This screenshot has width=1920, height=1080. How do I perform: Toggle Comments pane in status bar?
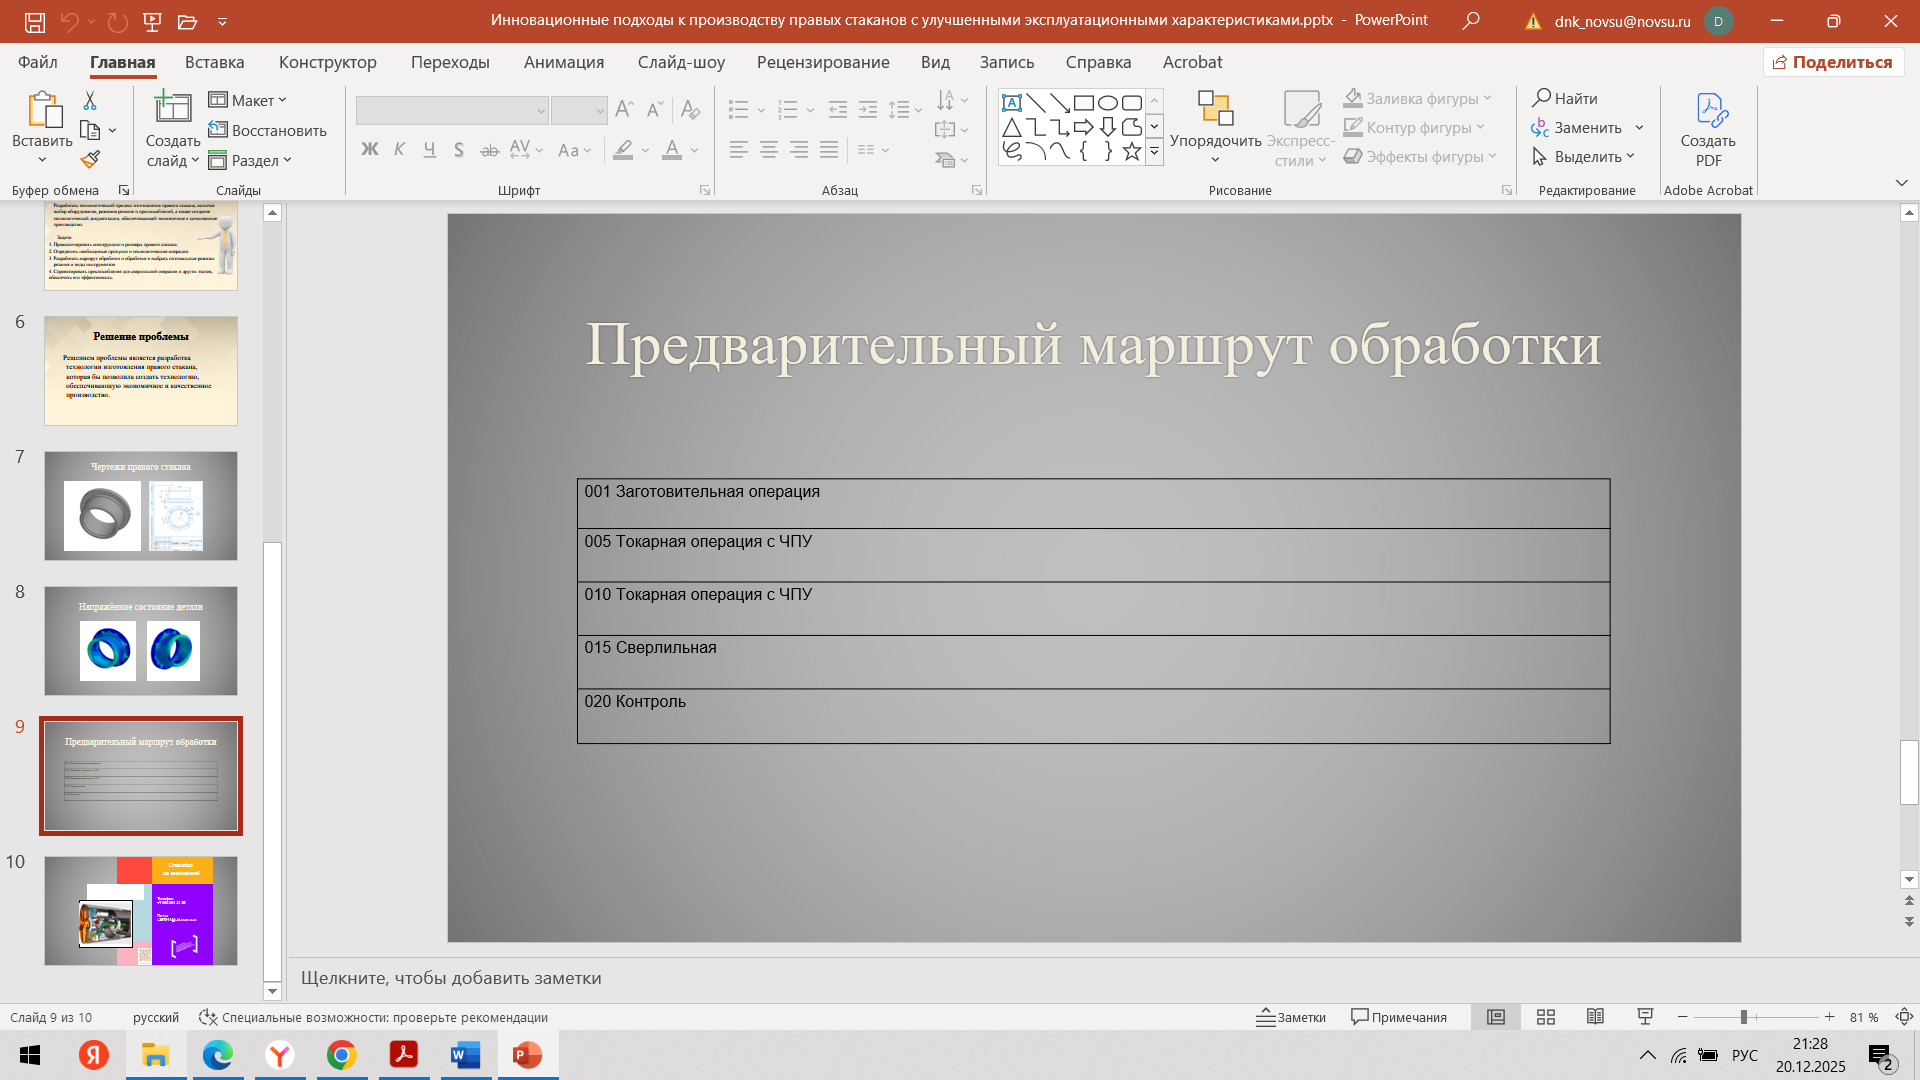[1399, 1017]
